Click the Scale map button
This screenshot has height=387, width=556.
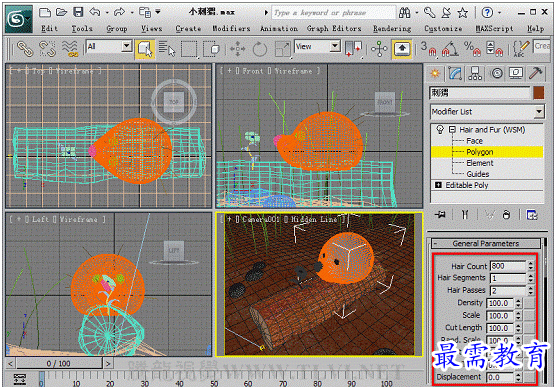click(x=529, y=316)
